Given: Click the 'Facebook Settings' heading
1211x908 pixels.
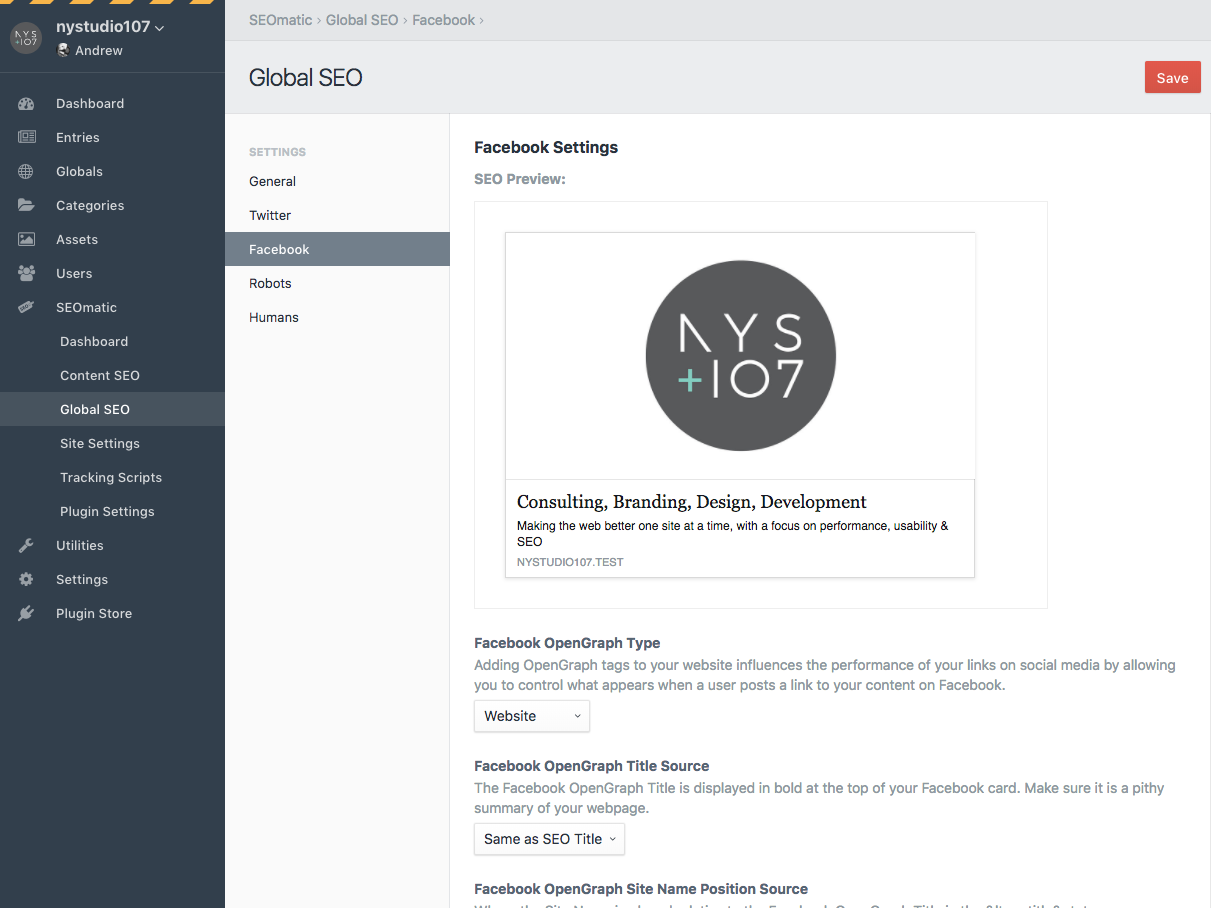Looking at the screenshot, I should [x=546, y=147].
